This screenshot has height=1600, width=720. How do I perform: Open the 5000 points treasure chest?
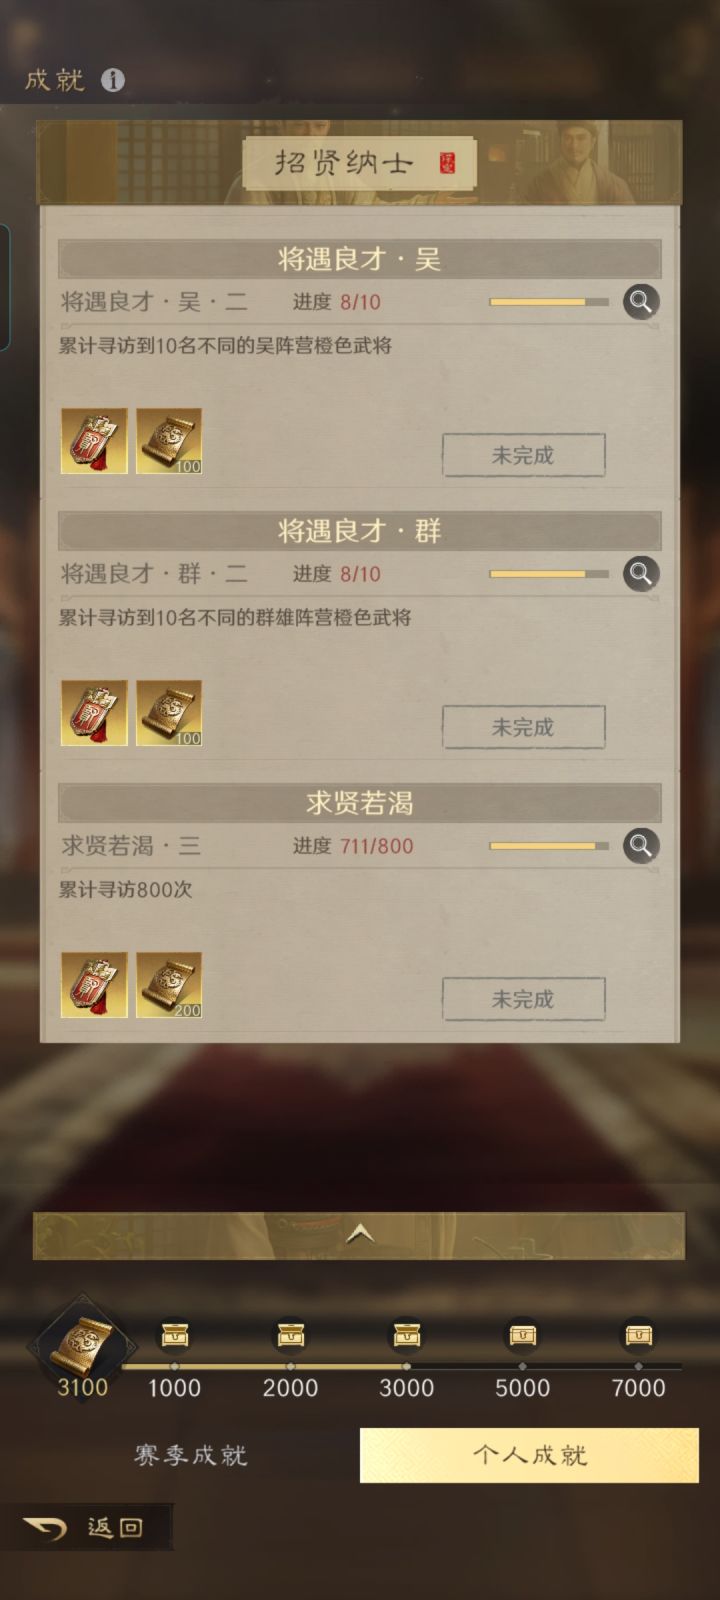pos(523,1335)
